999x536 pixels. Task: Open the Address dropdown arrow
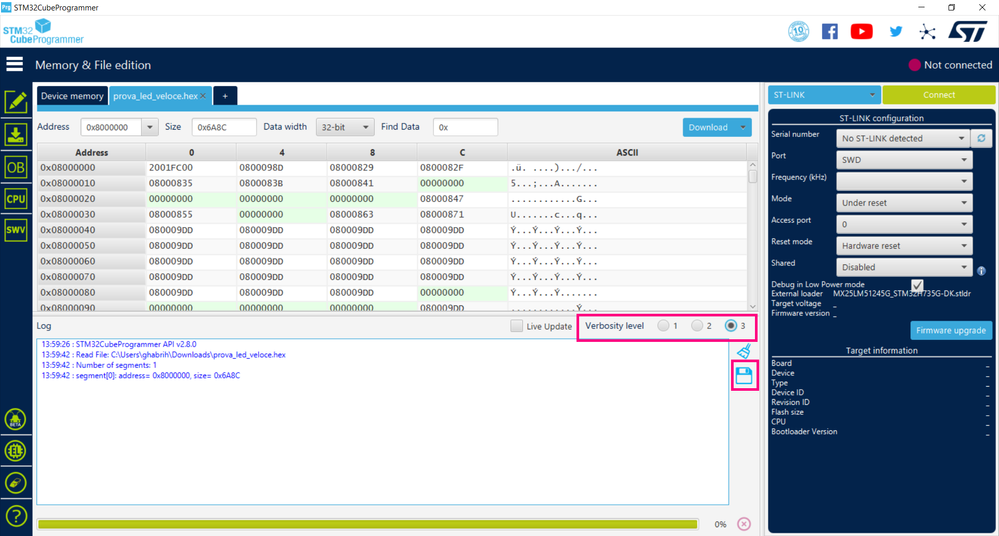point(150,127)
